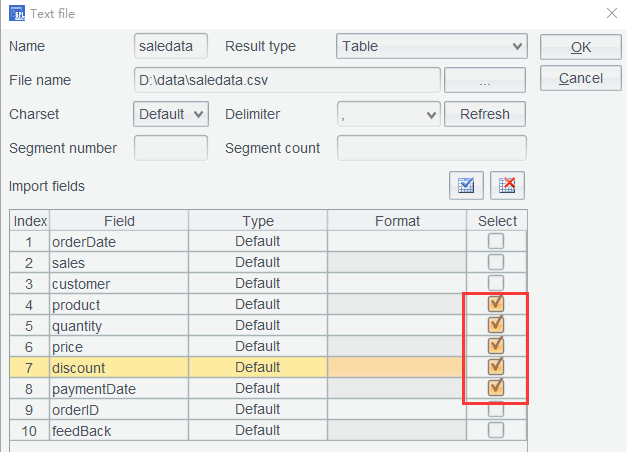The height and width of the screenshot is (452, 627).
Task: Close the Text file dialog
Action: point(611,14)
